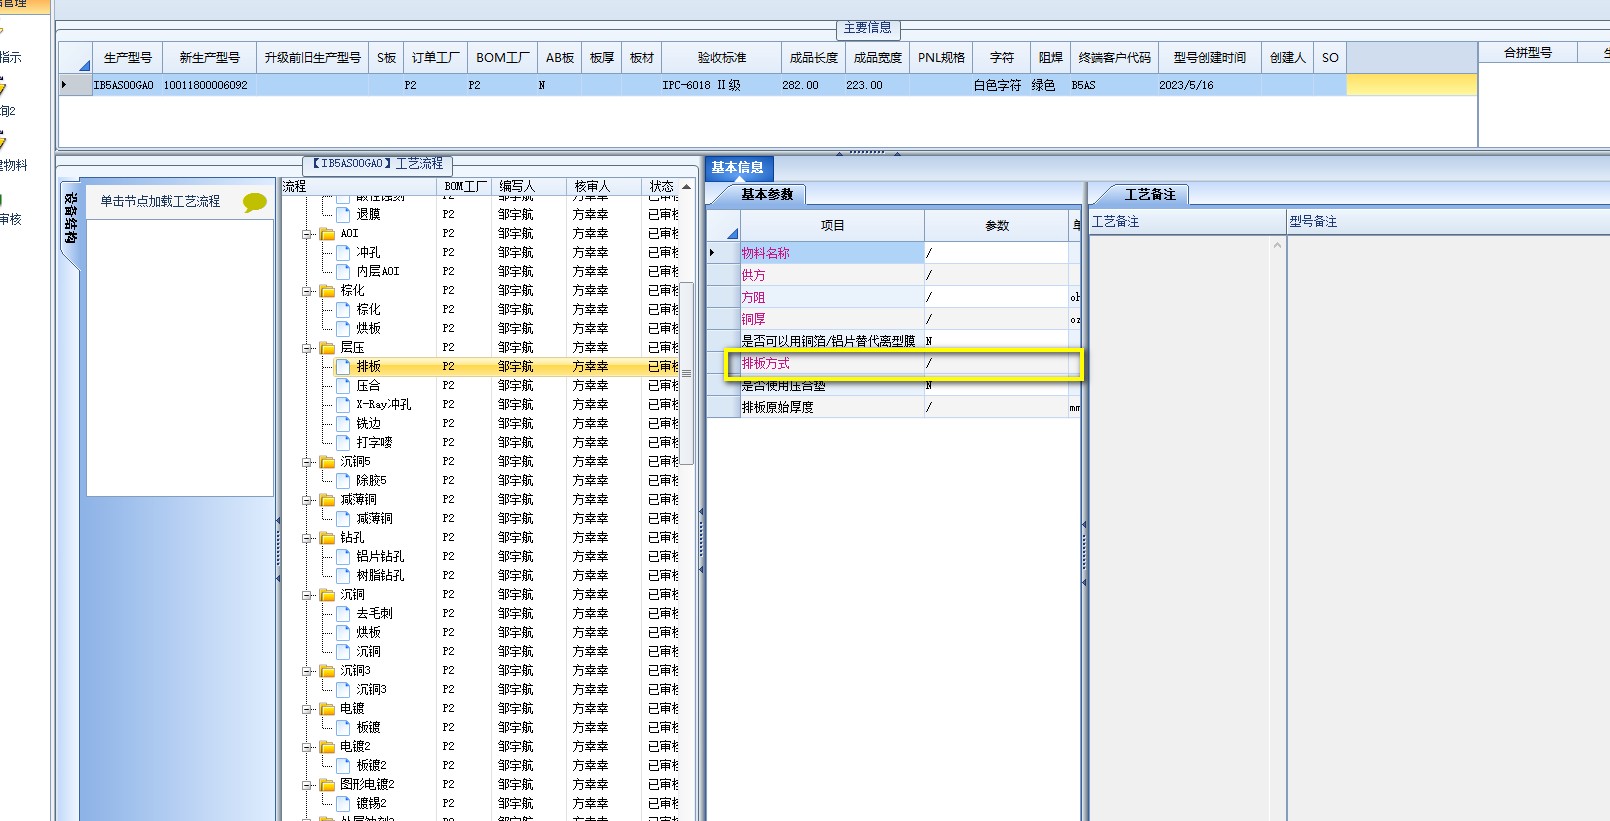Click the 成品长度 column header
Viewport: 1610px width, 821px height.
pos(814,58)
